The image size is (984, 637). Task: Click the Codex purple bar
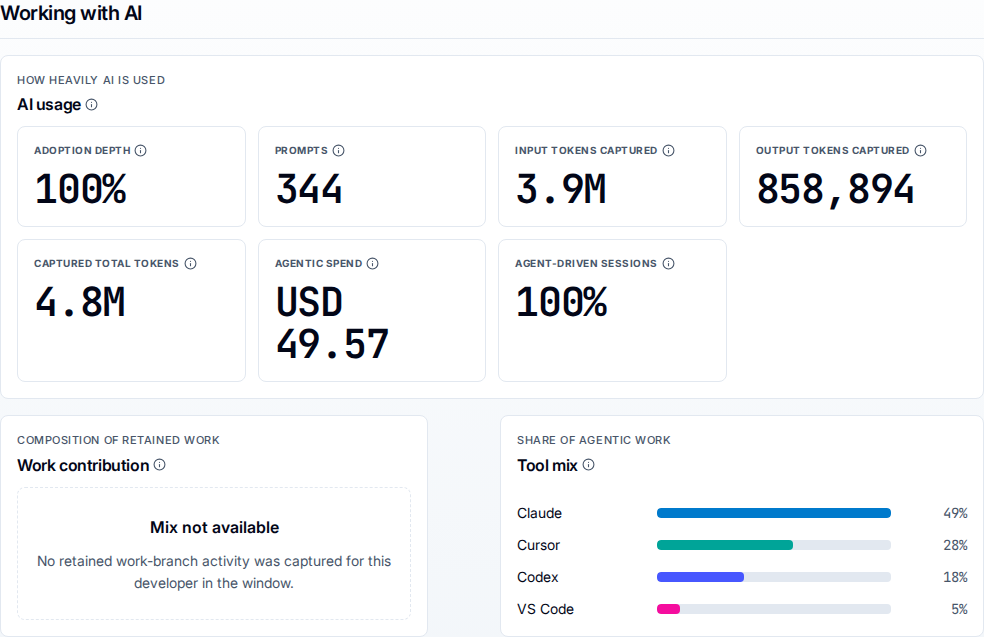click(x=700, y=577)
